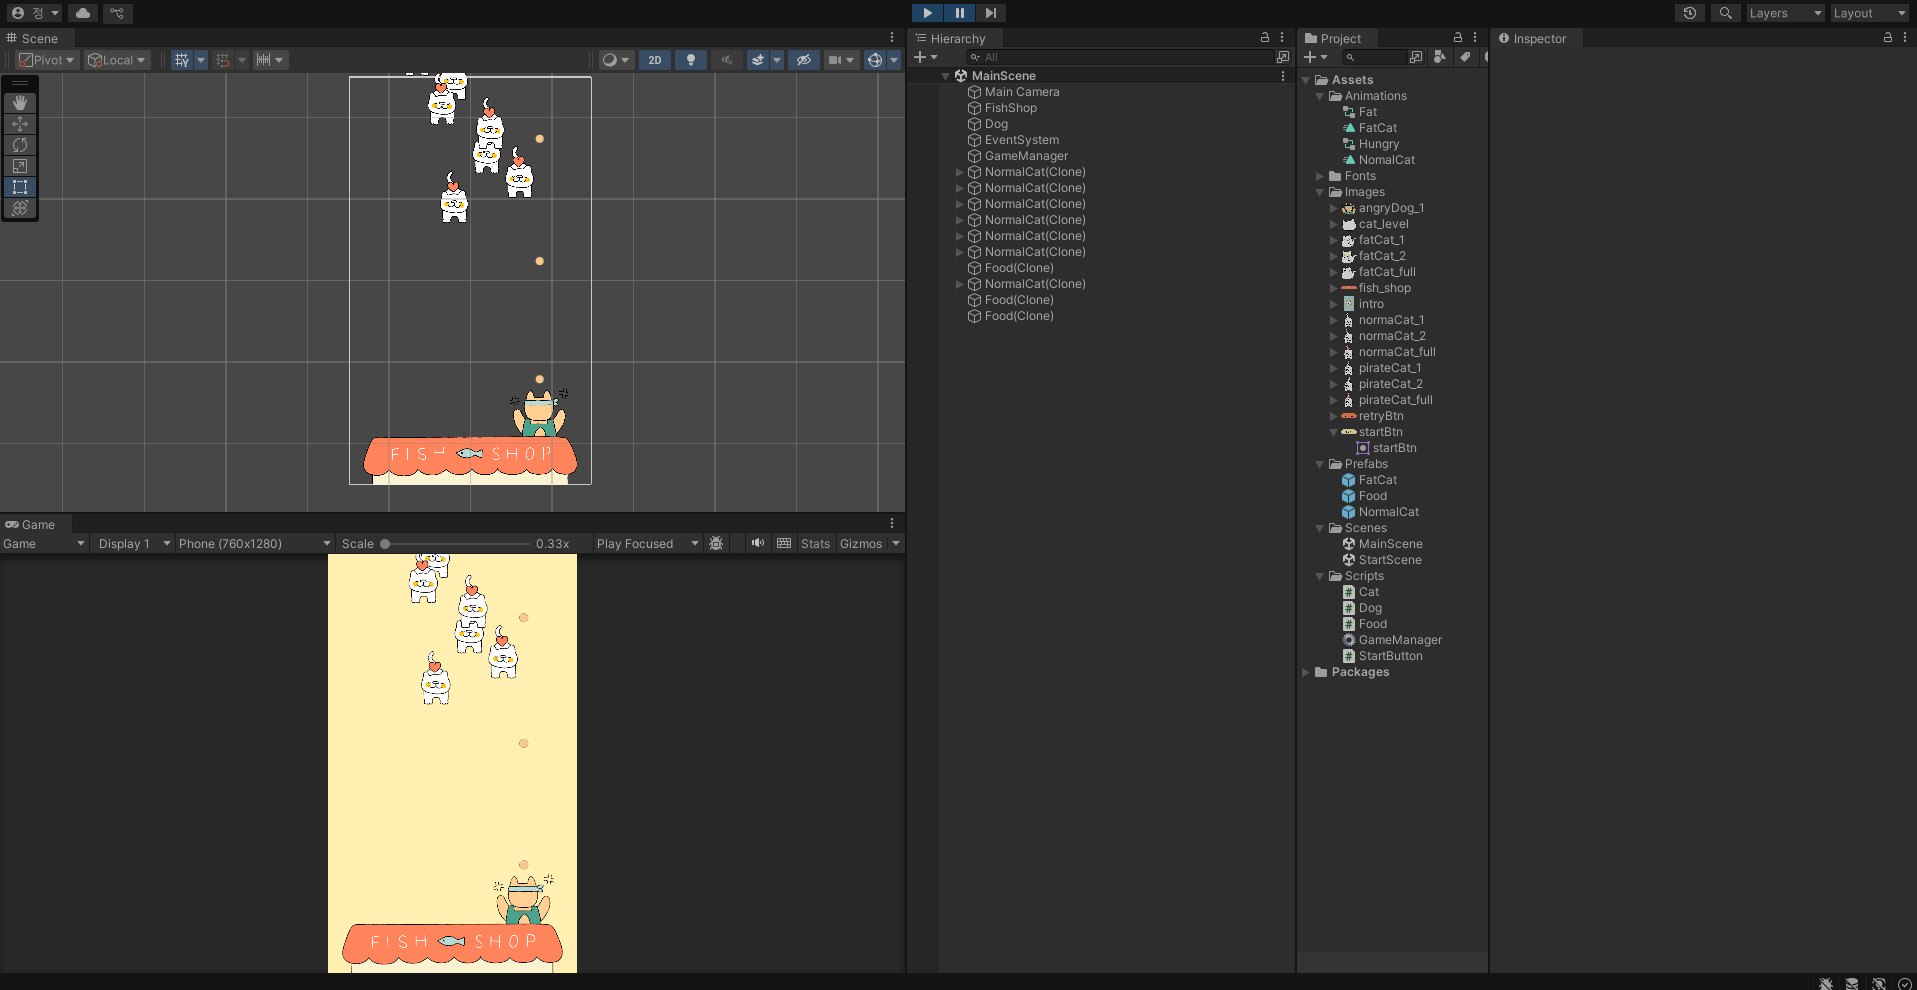Viewport: 1917px width, 990px height.
Task: Toggle Scene audio
Action: [x=727, y=60]
